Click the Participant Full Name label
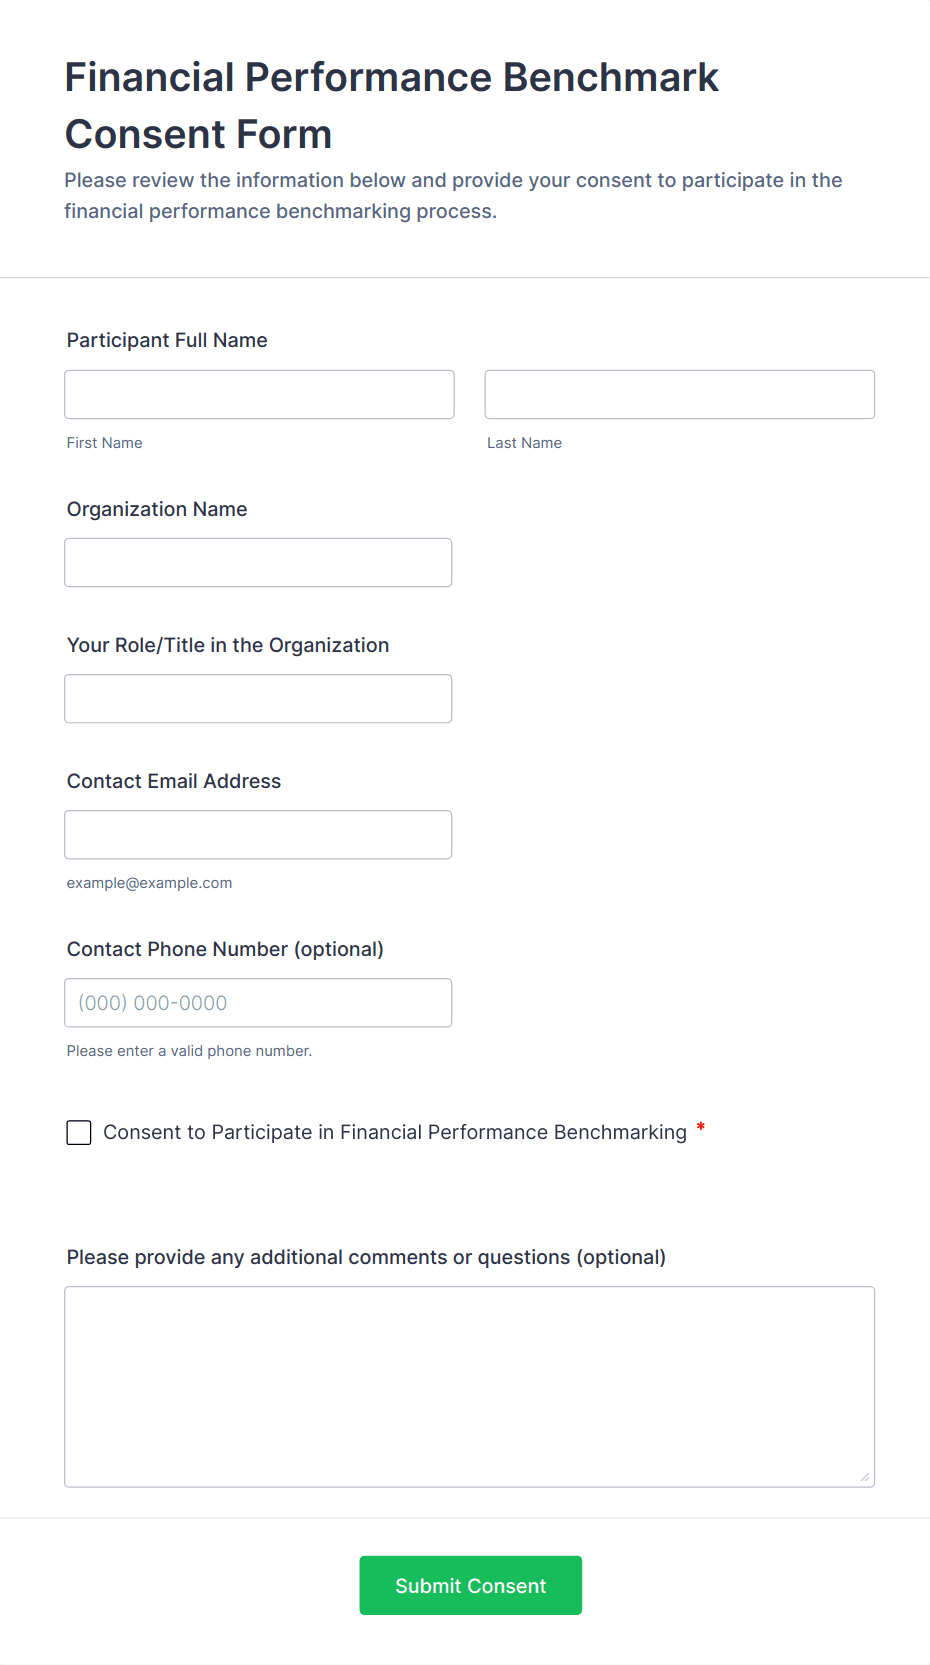930x1665 pixels. (167, 340)
